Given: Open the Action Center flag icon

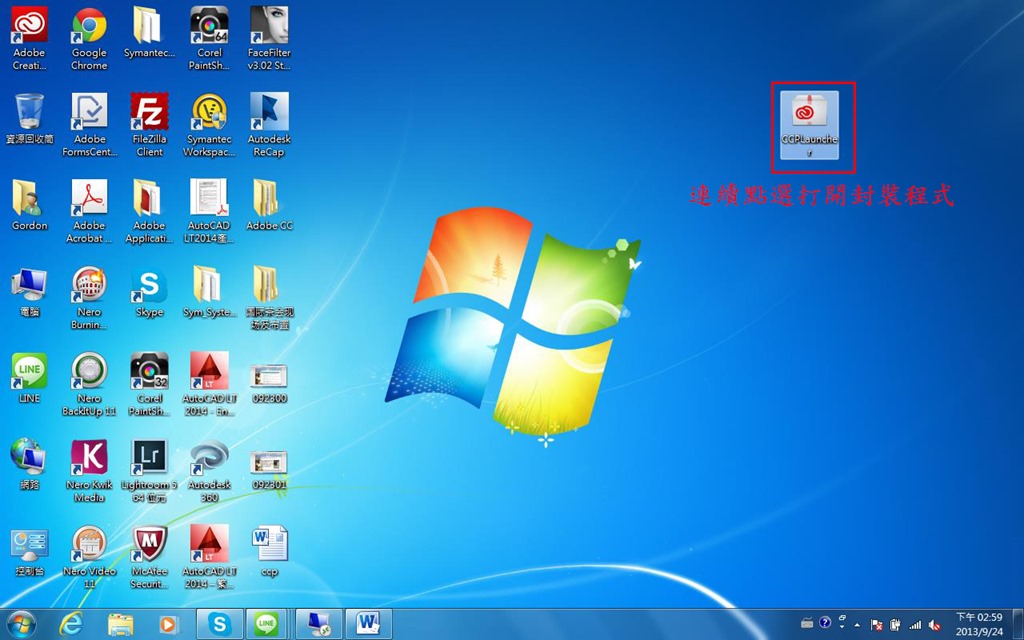Looking at the screenshot, I should coord(876,625).
